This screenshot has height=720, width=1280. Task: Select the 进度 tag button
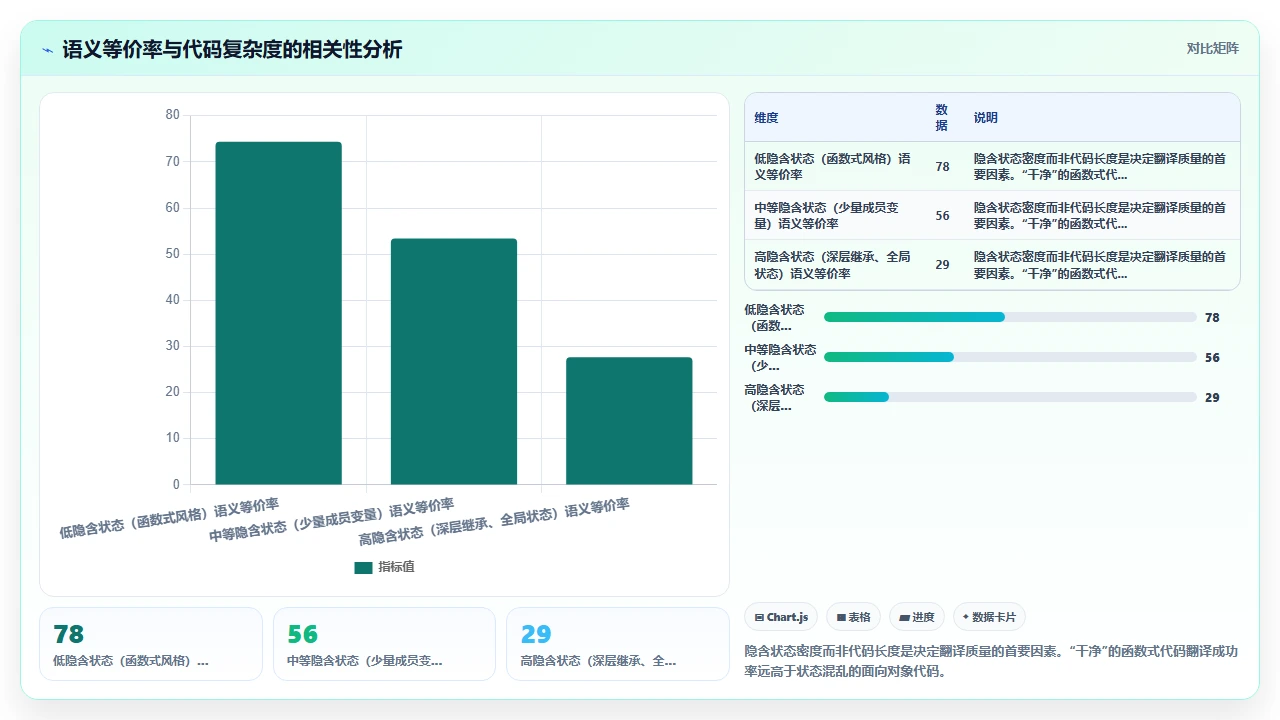pyautogui.click(x=917, y=617)
